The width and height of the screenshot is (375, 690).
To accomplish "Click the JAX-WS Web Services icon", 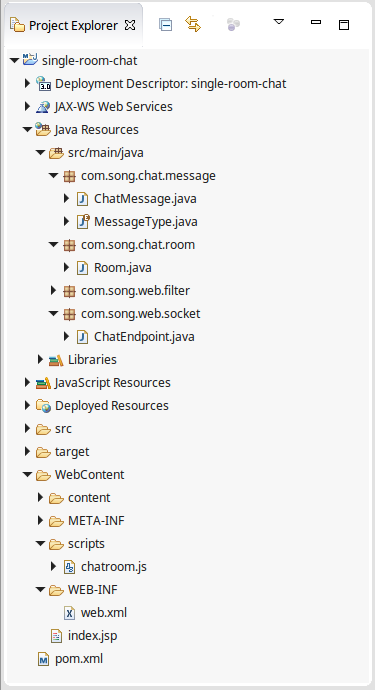I will coord(43,106).
